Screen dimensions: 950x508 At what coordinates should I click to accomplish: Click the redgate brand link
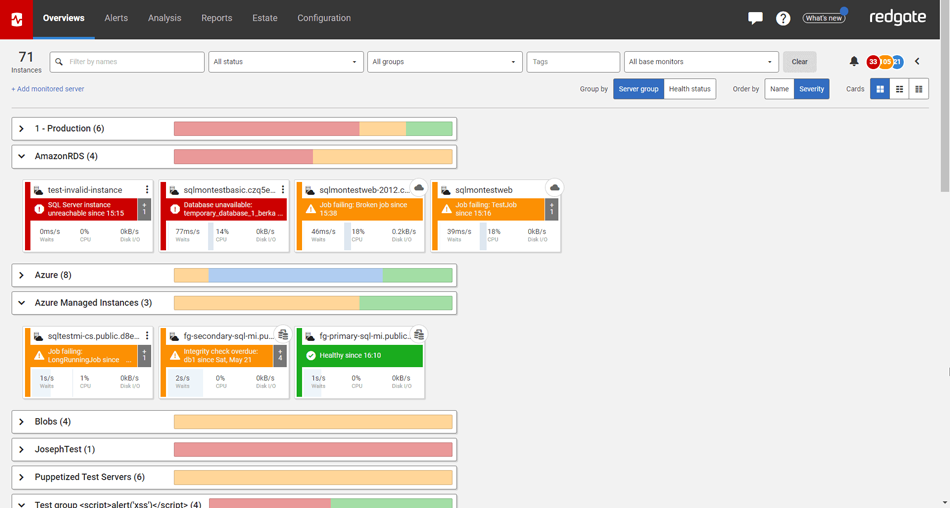pos(898,18)
